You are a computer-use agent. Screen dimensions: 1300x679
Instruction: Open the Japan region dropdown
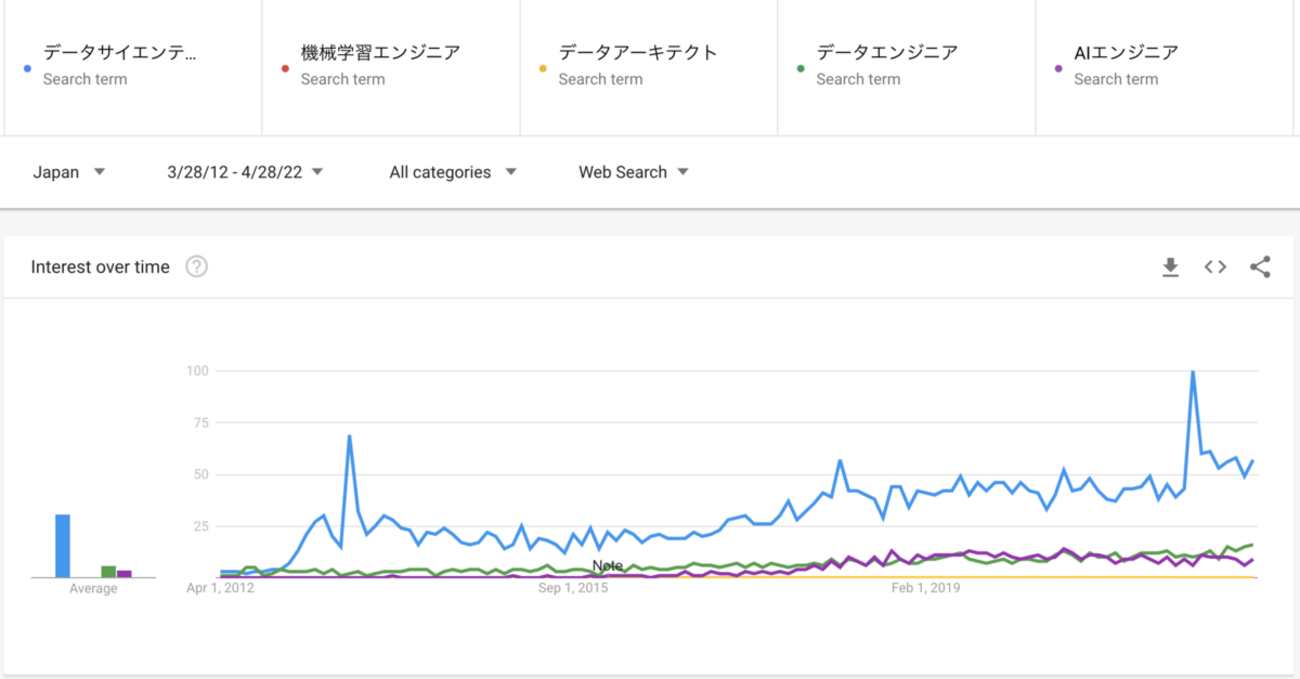[69, 172]
